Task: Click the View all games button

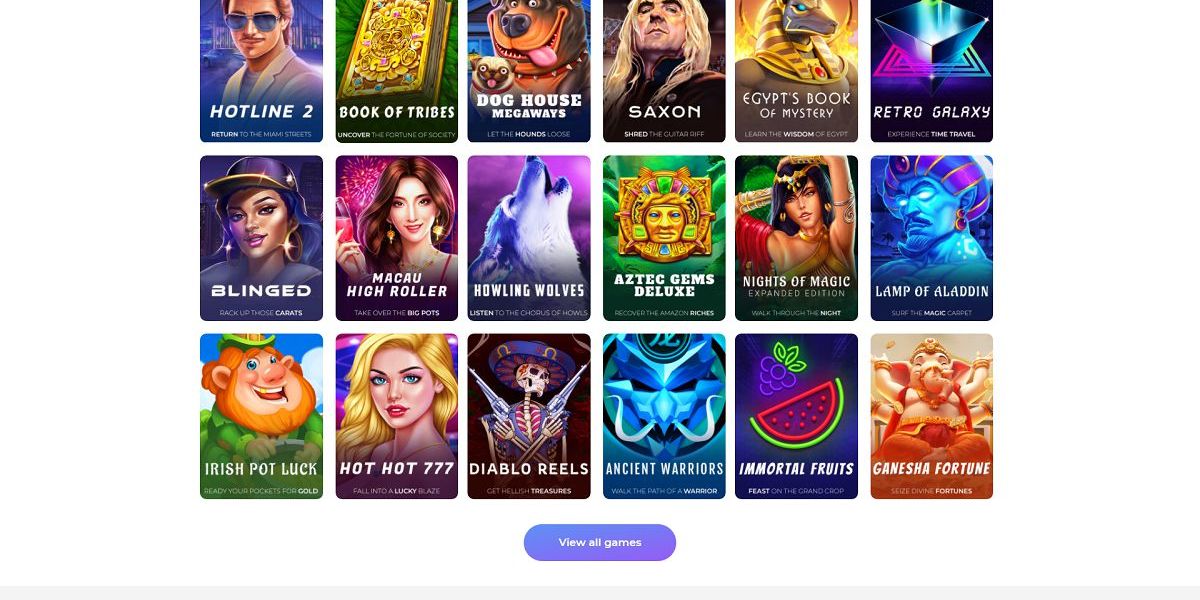Action: coord(600,542)
